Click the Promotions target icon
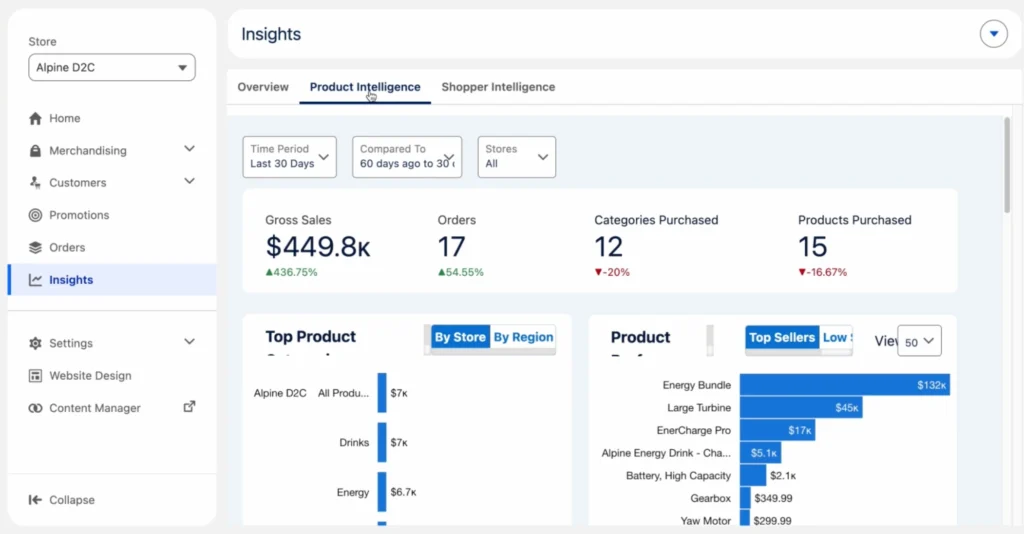1024x534 pixels. point(35,215)
